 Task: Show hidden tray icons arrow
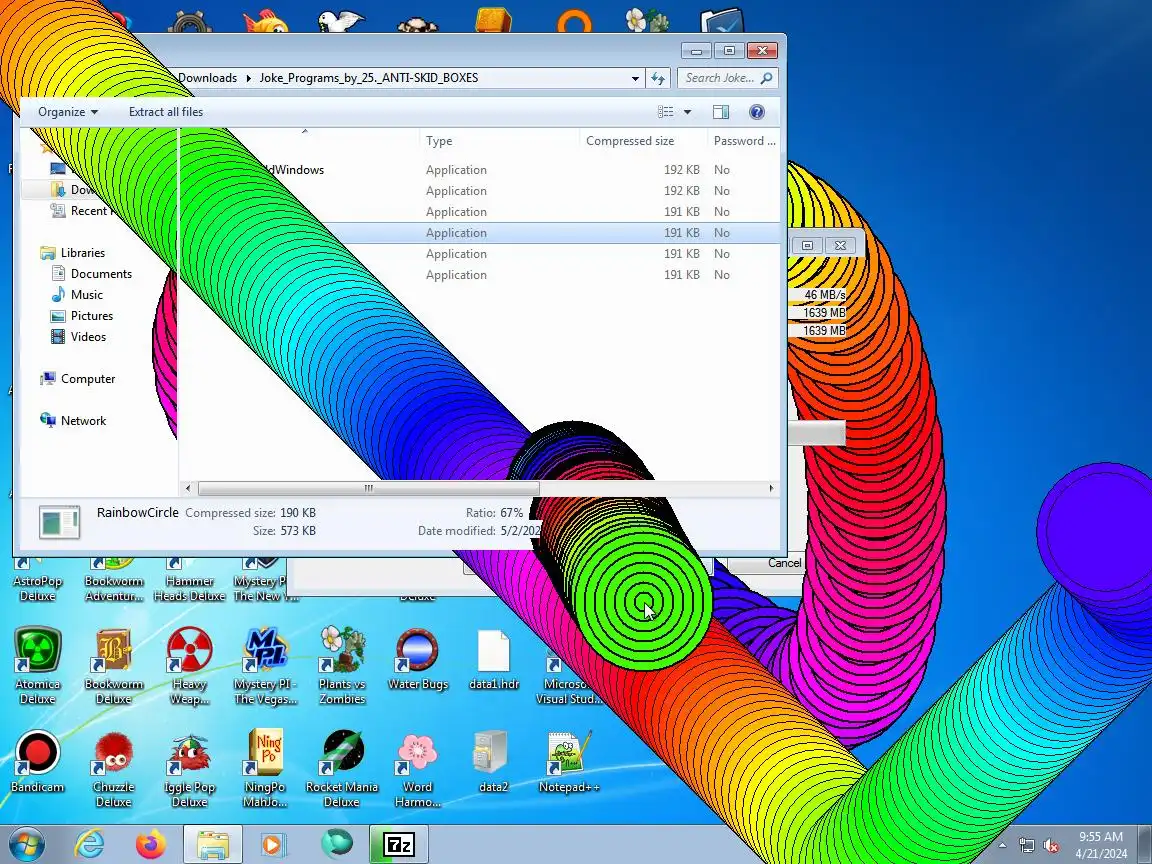[x=1001, y=846]
